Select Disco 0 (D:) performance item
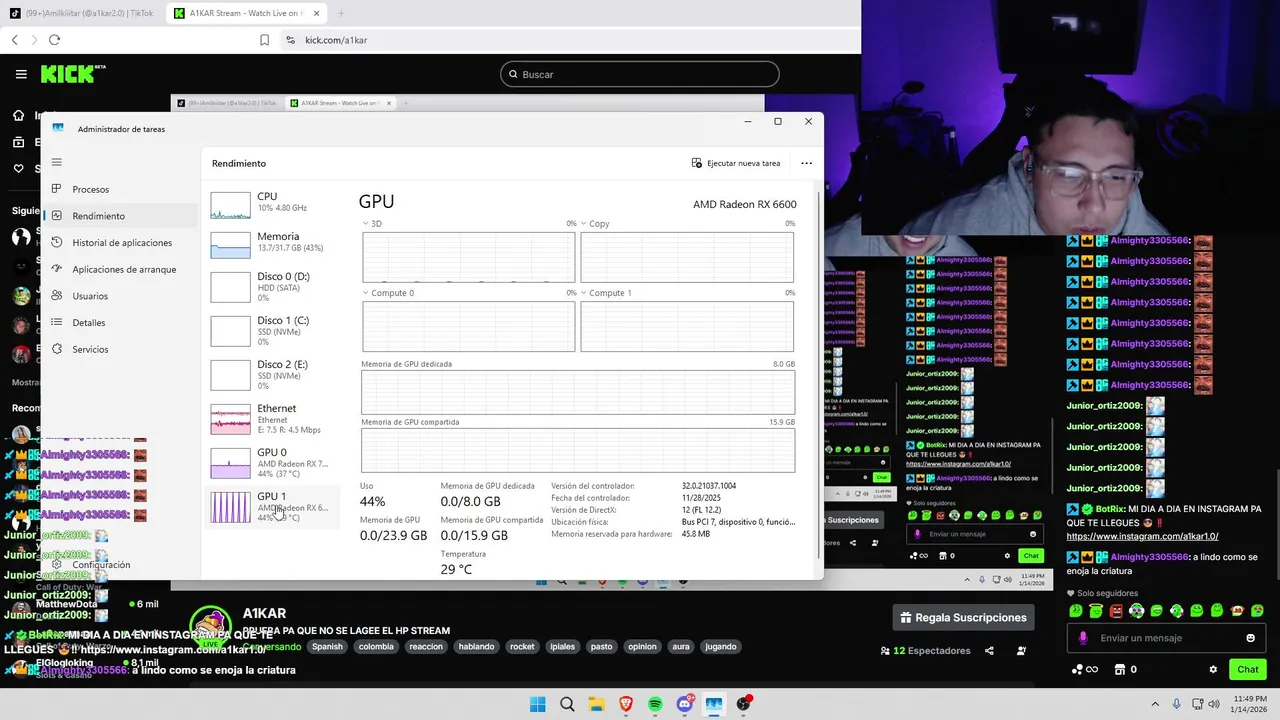The image size is (1280, 720). click(272, 286)
